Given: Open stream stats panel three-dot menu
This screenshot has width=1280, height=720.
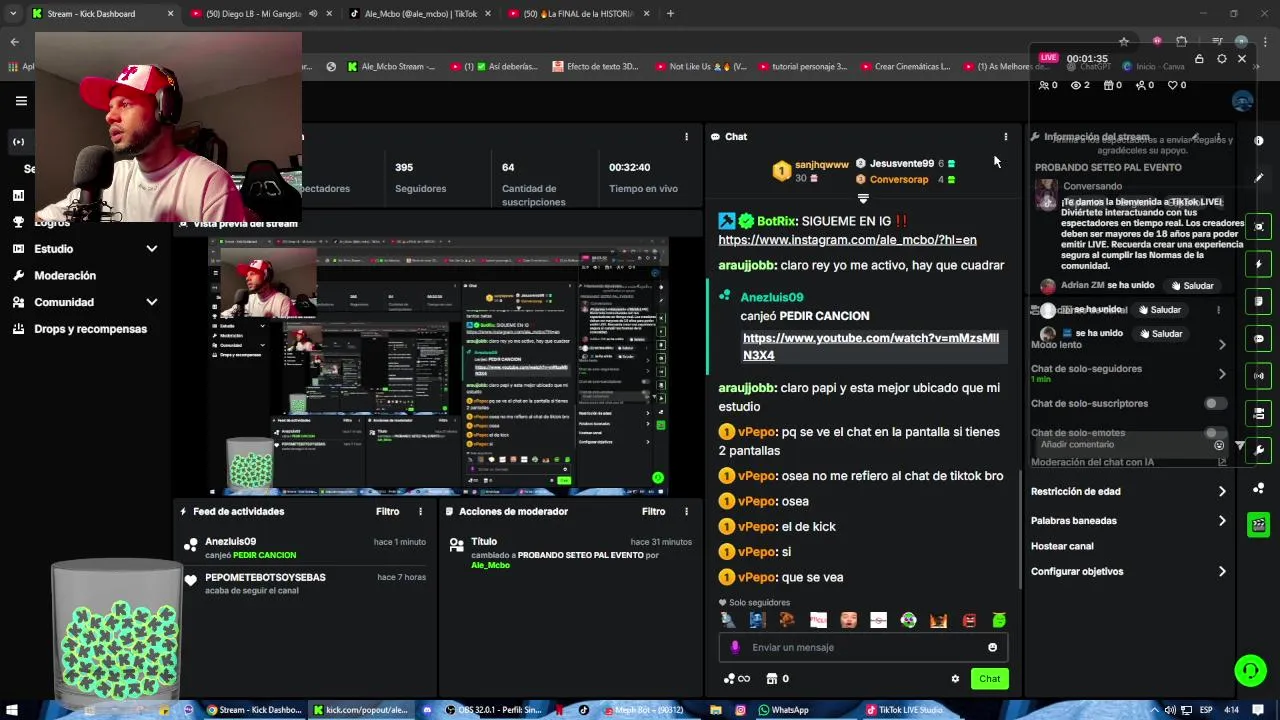Looking at the screenshot, I should 686,137.
